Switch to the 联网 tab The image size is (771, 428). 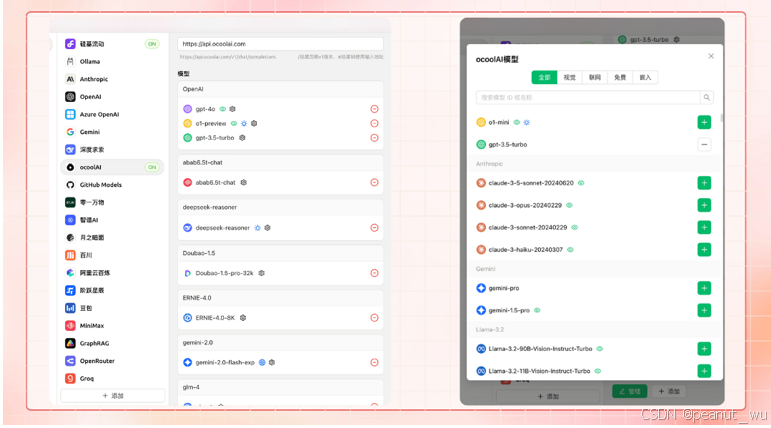[x=595, y=77]
